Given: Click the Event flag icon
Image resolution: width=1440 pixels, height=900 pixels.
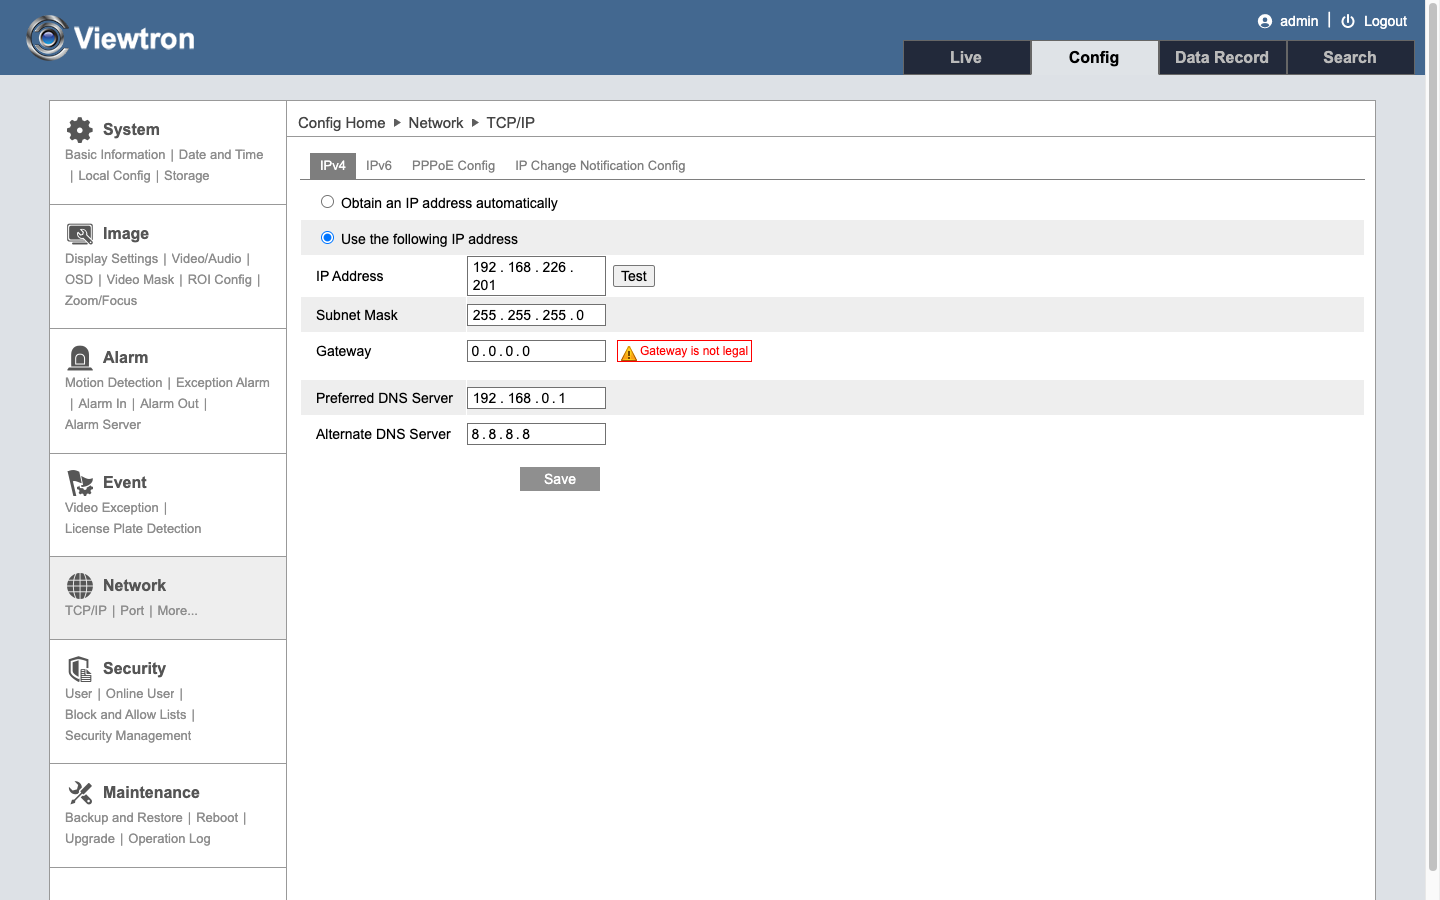Looking at the screenshot, I should [x=80, y=483].
